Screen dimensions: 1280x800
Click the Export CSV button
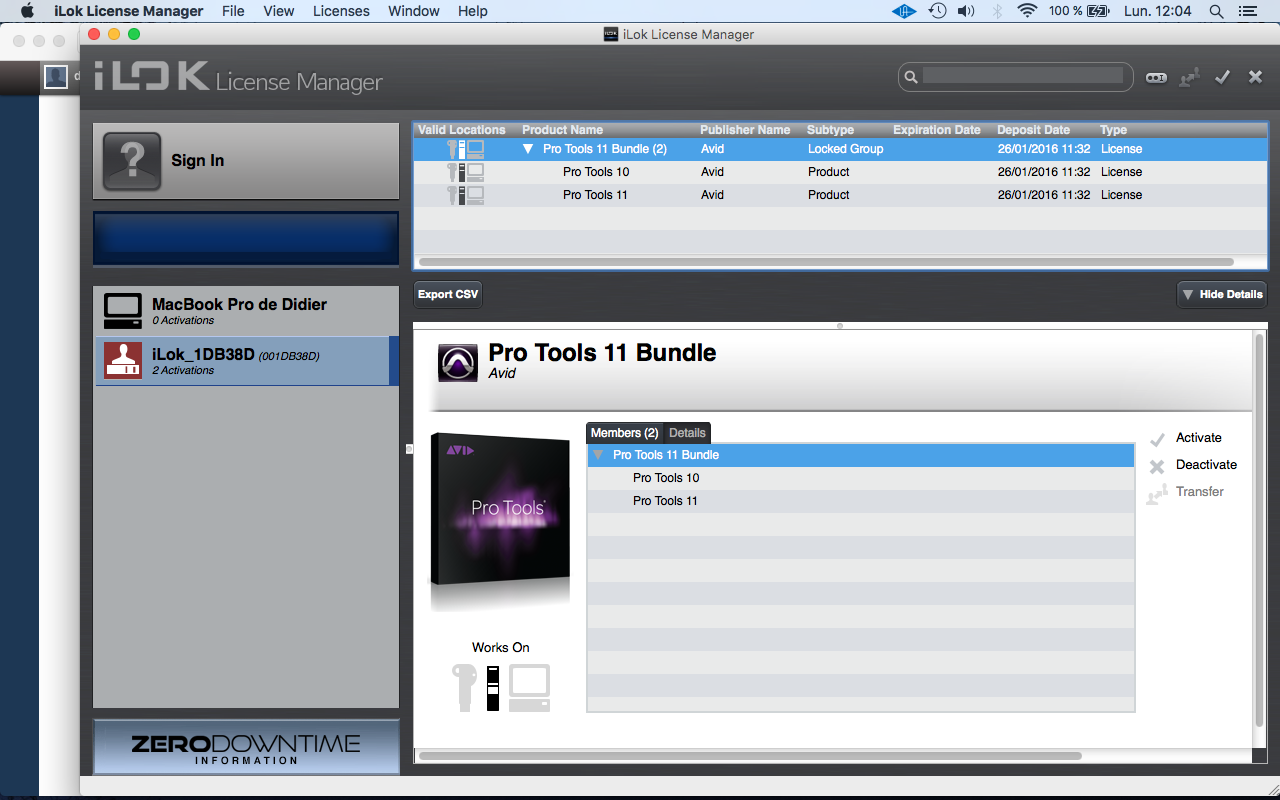(x=448, y=295)
